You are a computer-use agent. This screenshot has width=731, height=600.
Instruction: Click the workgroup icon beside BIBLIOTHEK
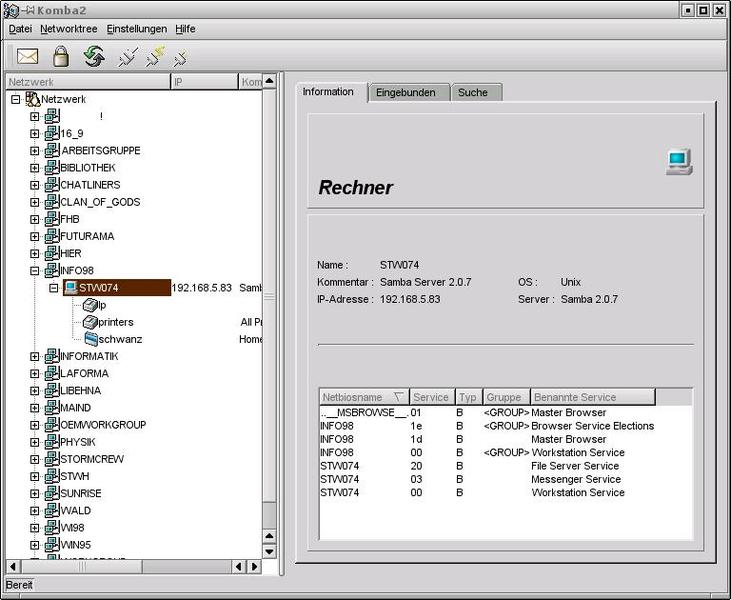52,167
